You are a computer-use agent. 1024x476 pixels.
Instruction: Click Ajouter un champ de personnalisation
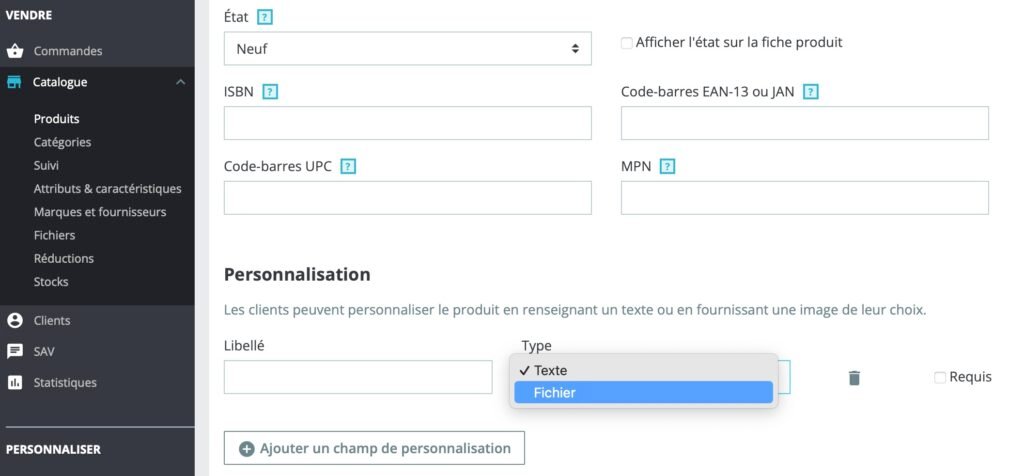(x=374, y=448)
